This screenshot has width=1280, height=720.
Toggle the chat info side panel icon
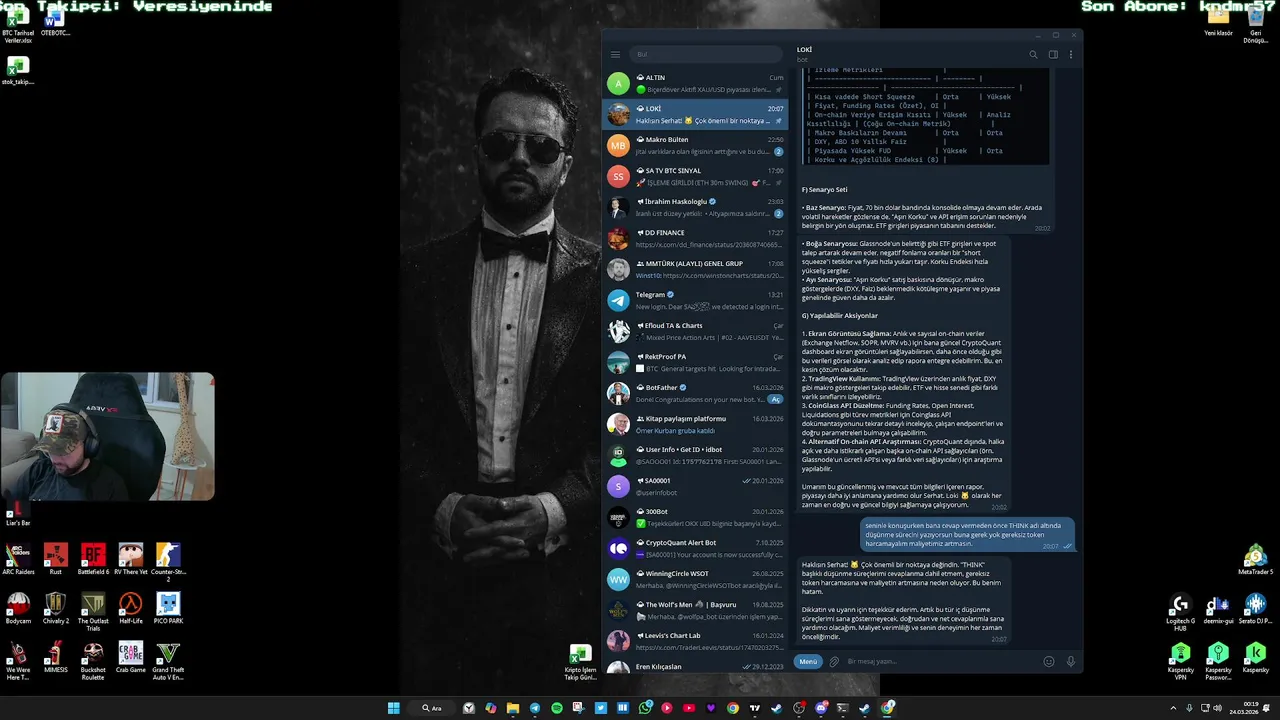(x=1053, y=54)
